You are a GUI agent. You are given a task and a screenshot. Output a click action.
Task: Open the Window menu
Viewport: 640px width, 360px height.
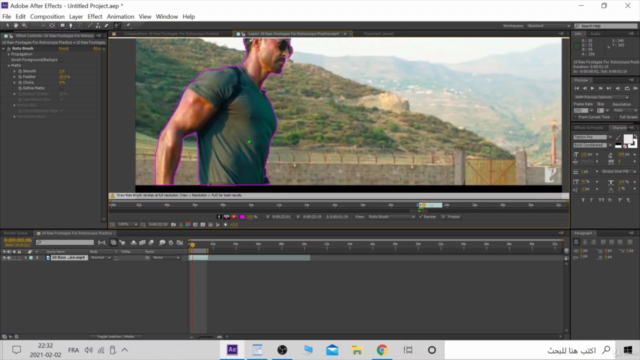[167, 17]
